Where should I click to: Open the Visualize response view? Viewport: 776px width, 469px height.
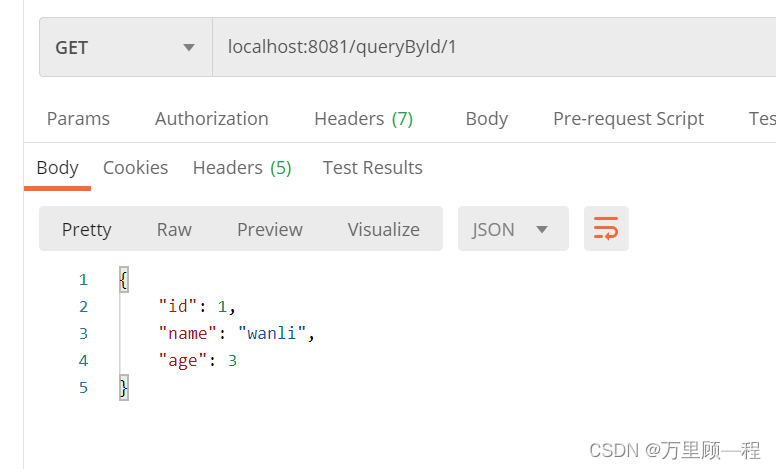[384, 230]
